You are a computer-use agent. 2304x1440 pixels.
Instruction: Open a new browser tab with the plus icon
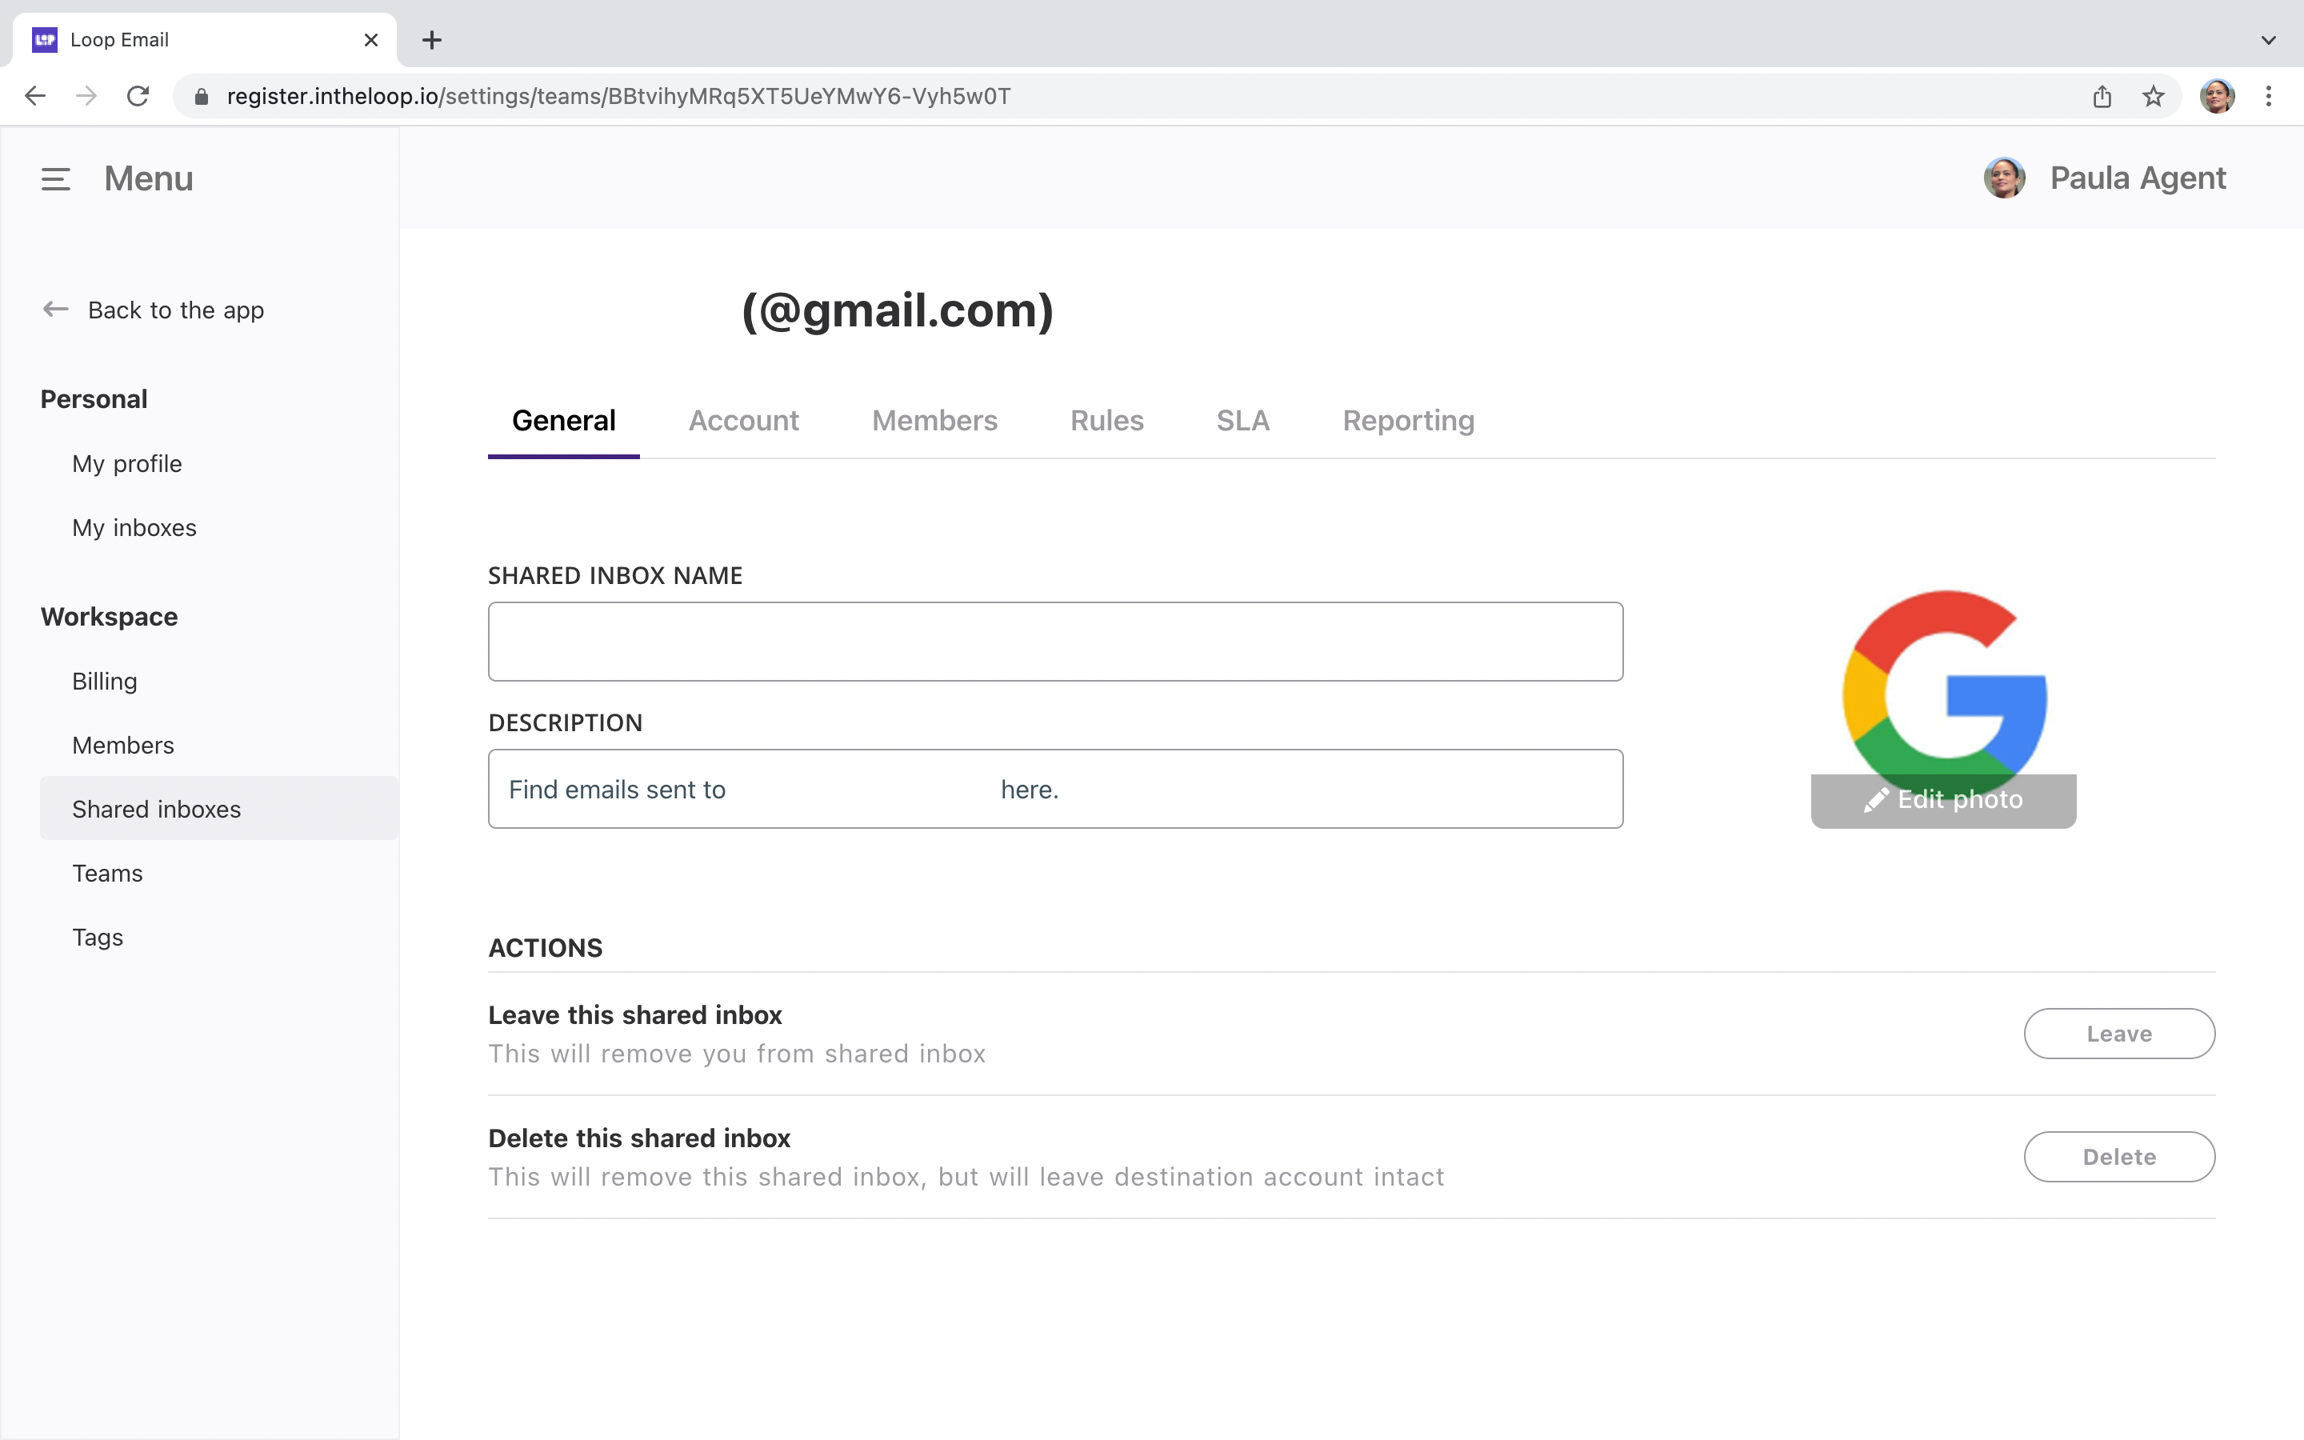click(x=431, y=40)
